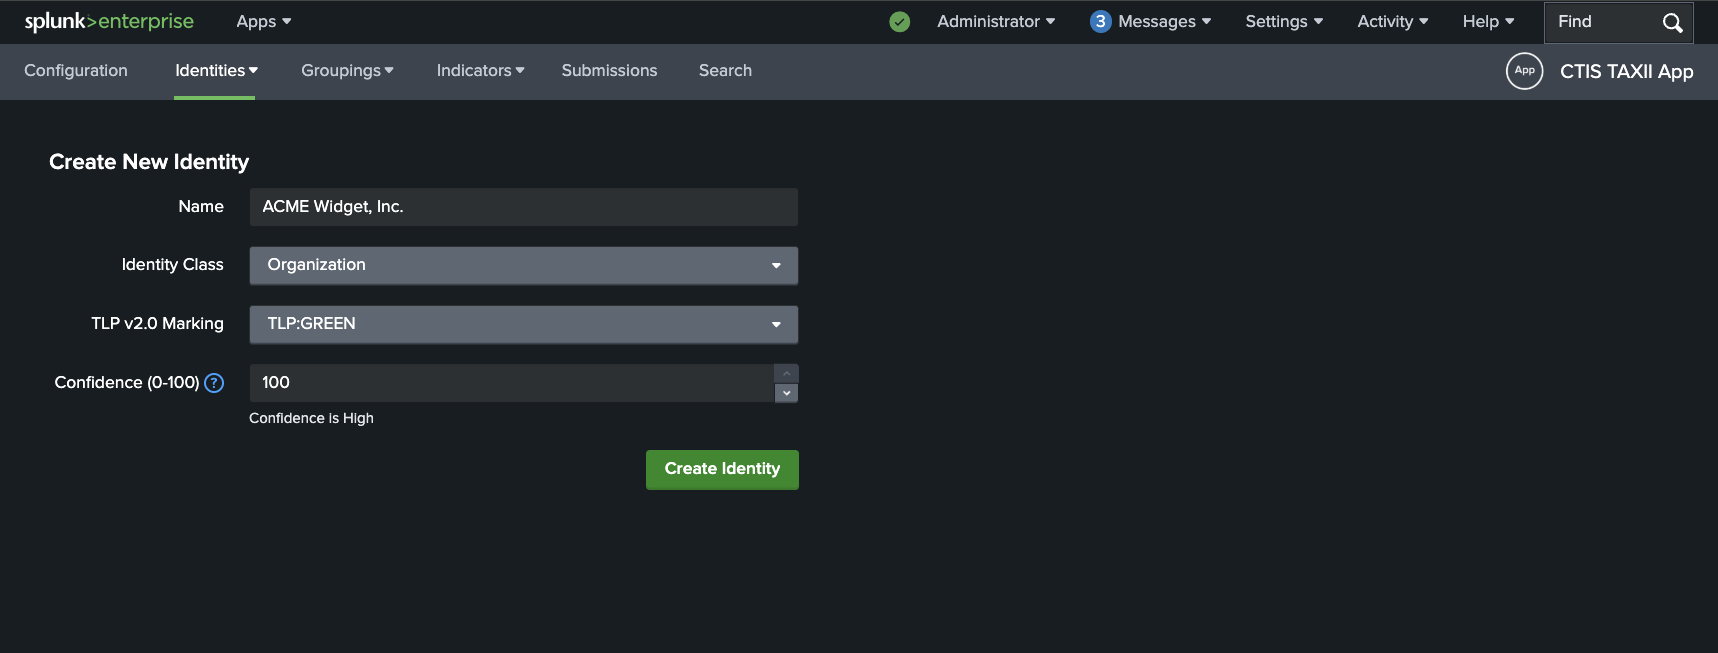
Task: Click the green health status checkmark icon
Action: click(900, 22)
